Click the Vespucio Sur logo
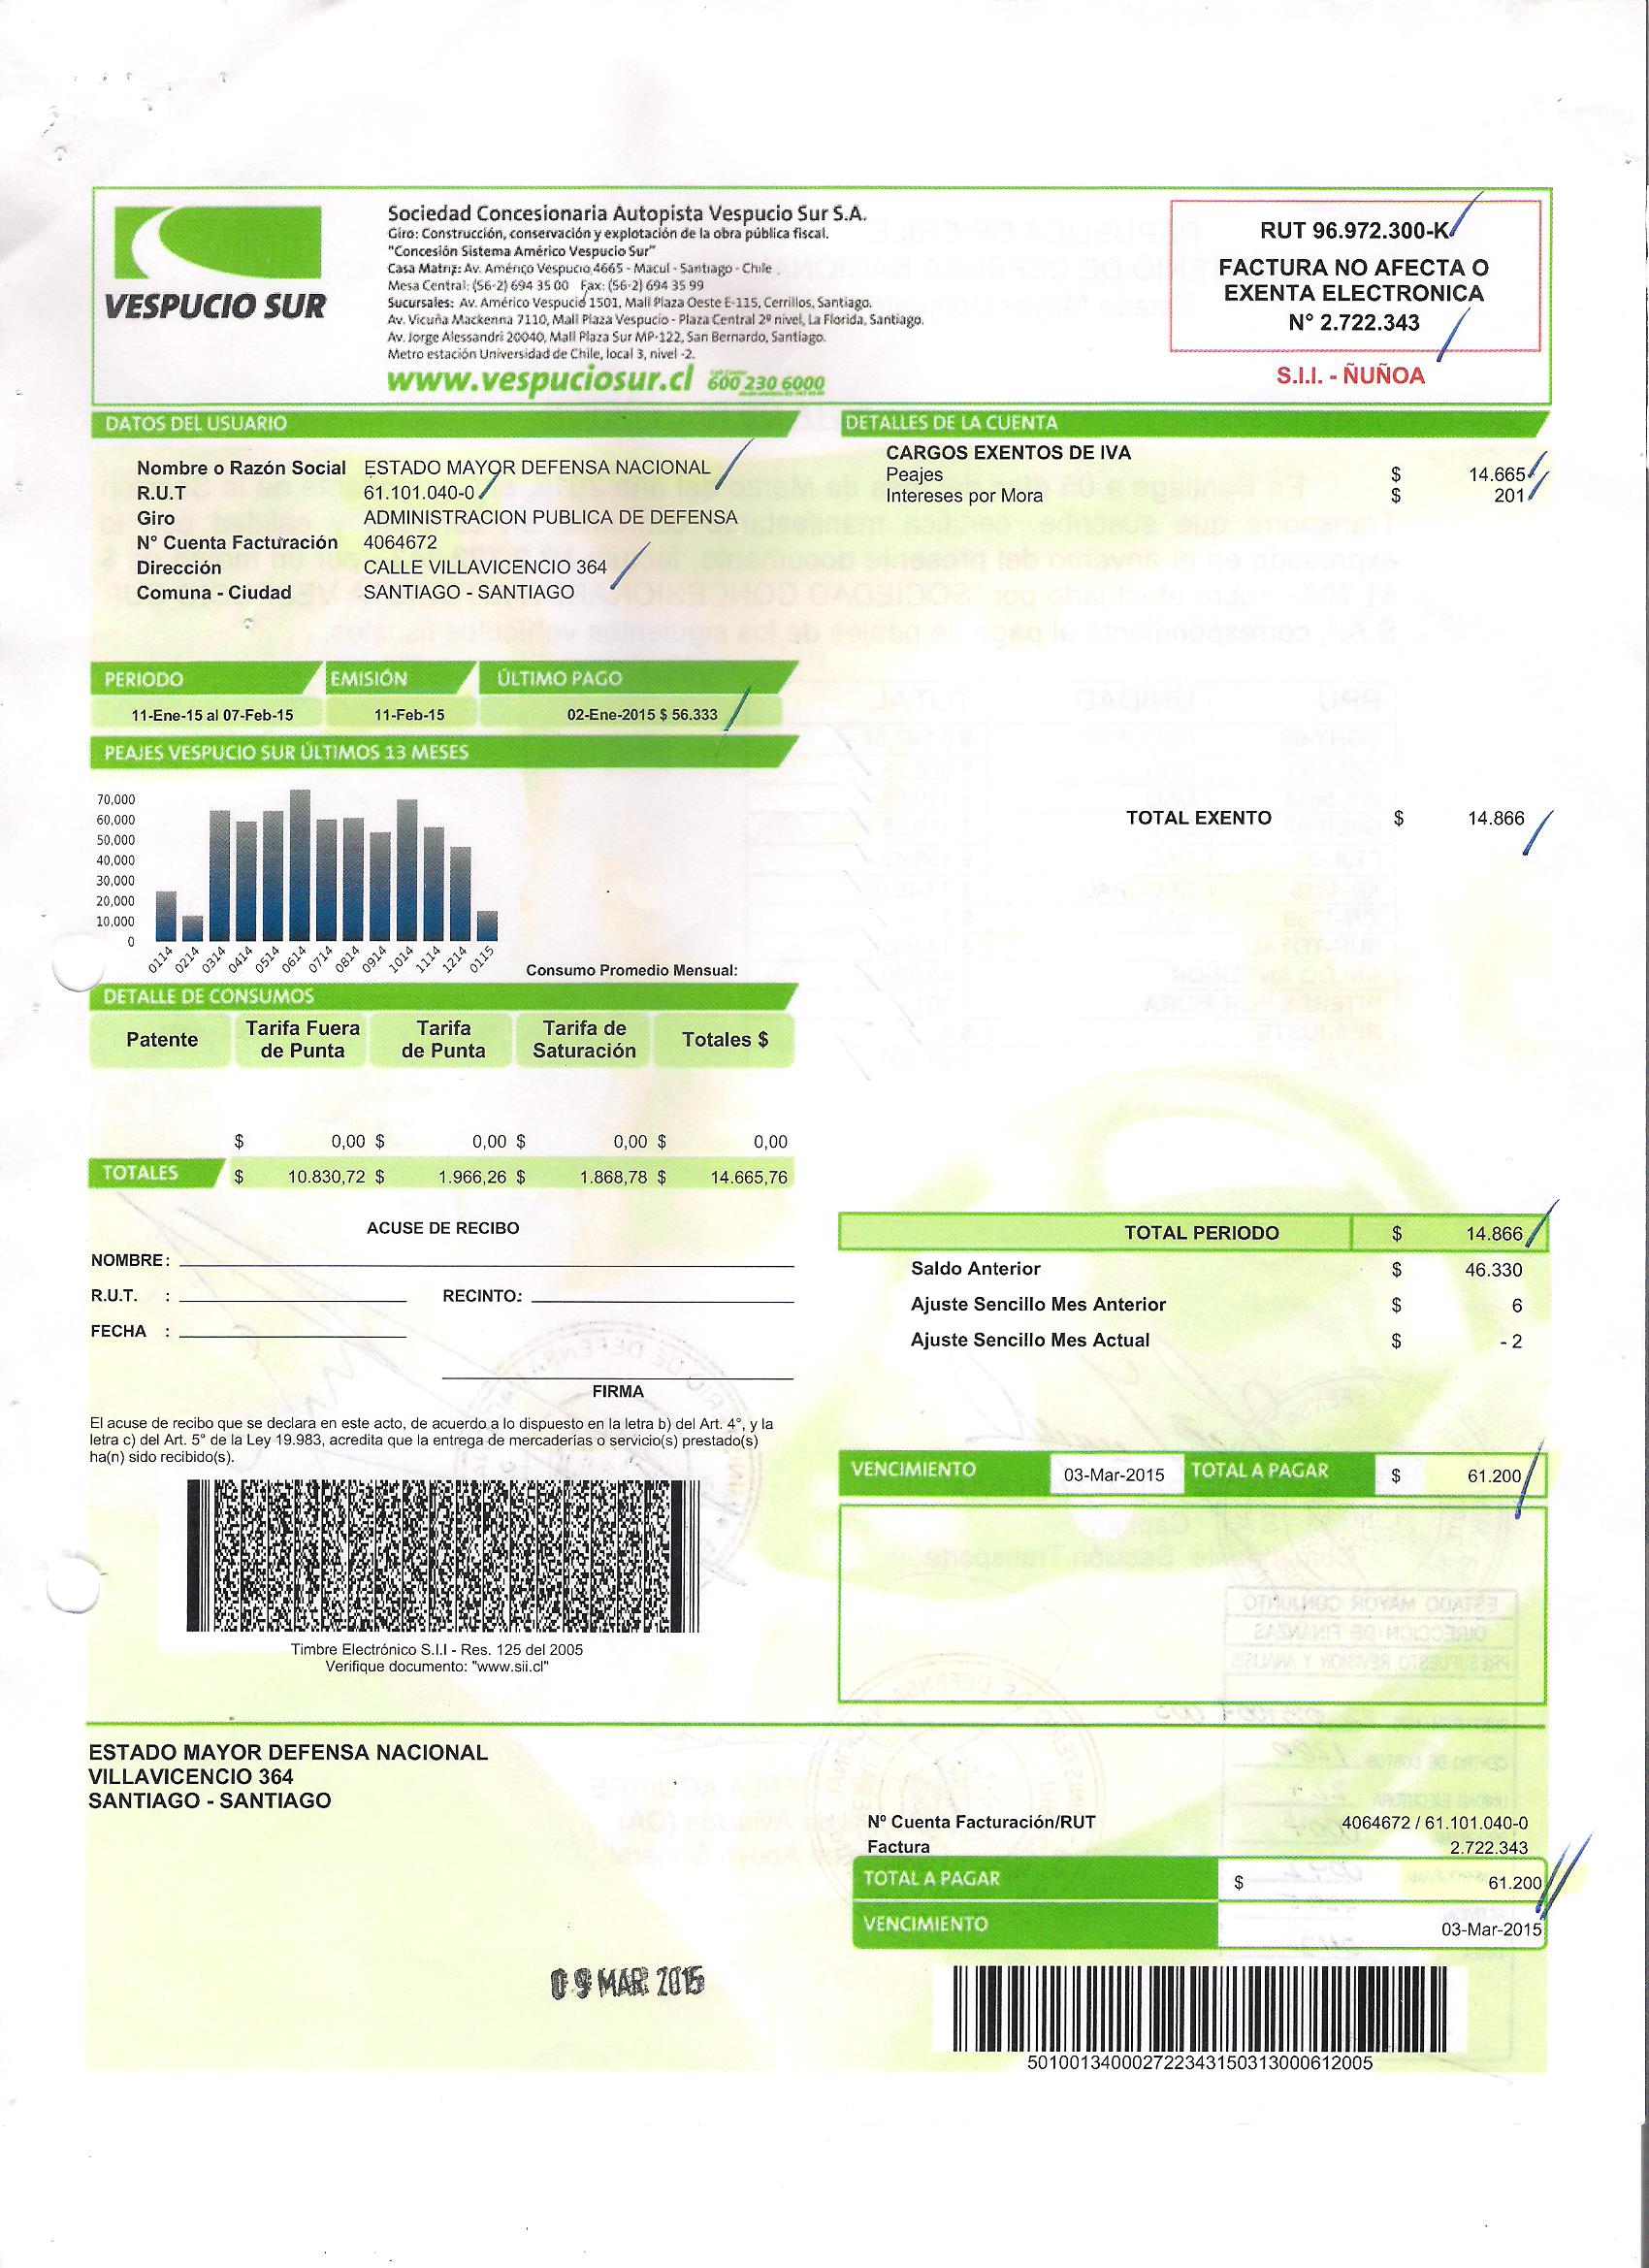1649x2268 pixels. pyautogui.click(x=215, y=263)
